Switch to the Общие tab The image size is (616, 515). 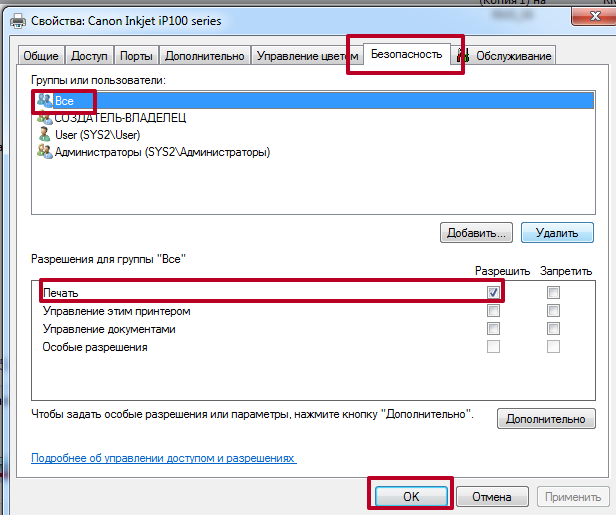(x=42, y=56)
